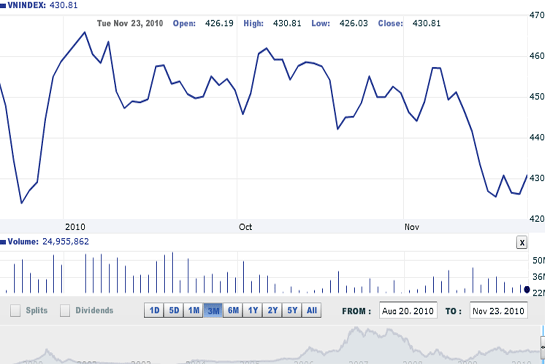This screenshot has height=364, width=550.
Task: Click the TO date field Nov 23, 2010
Action: tap(498, 311)
